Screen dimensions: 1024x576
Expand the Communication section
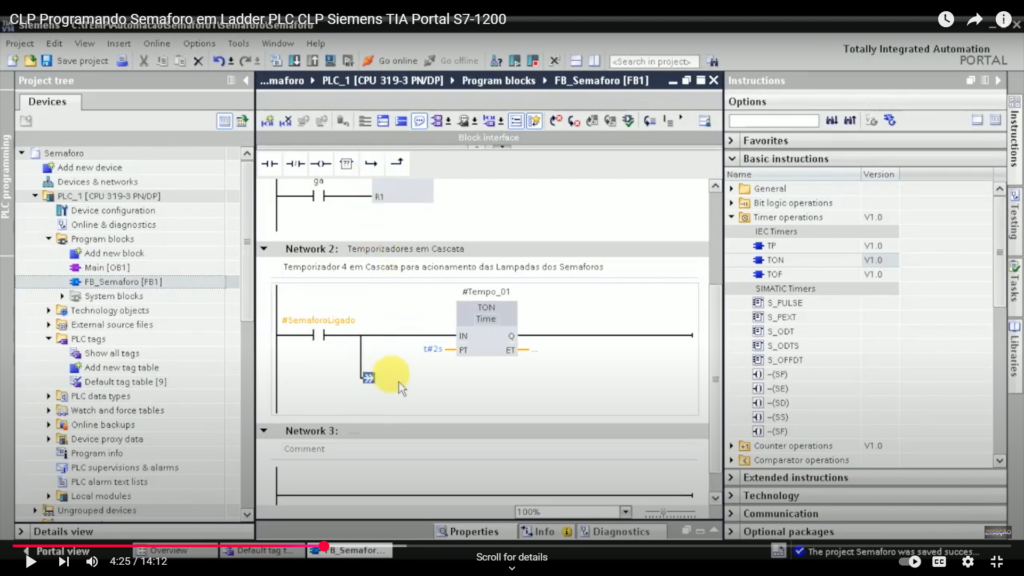pyautogui.click(x=732, y=514)
